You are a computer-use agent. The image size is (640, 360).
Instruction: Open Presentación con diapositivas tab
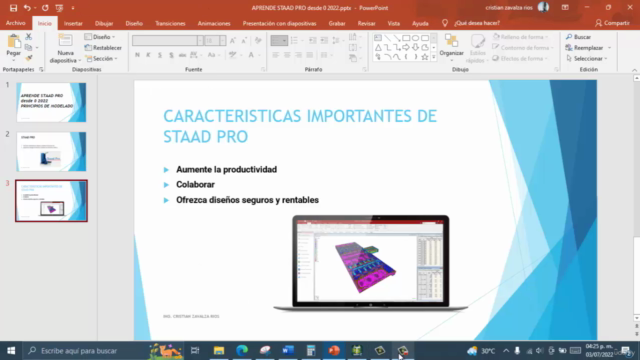point(279,23)
